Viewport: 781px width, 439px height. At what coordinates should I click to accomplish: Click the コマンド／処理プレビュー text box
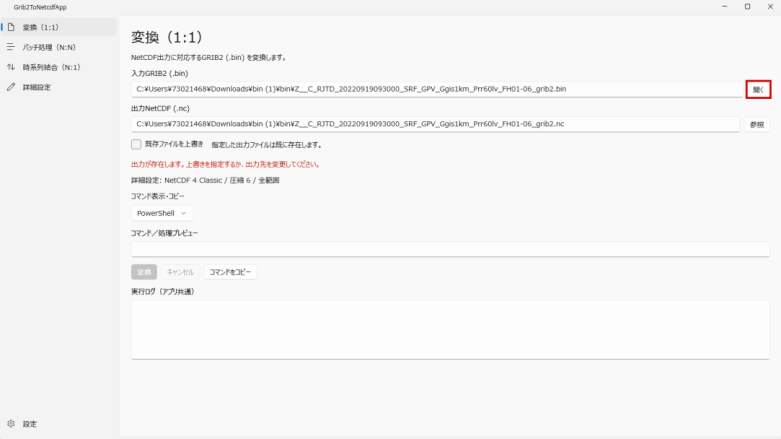pos(450,249)
